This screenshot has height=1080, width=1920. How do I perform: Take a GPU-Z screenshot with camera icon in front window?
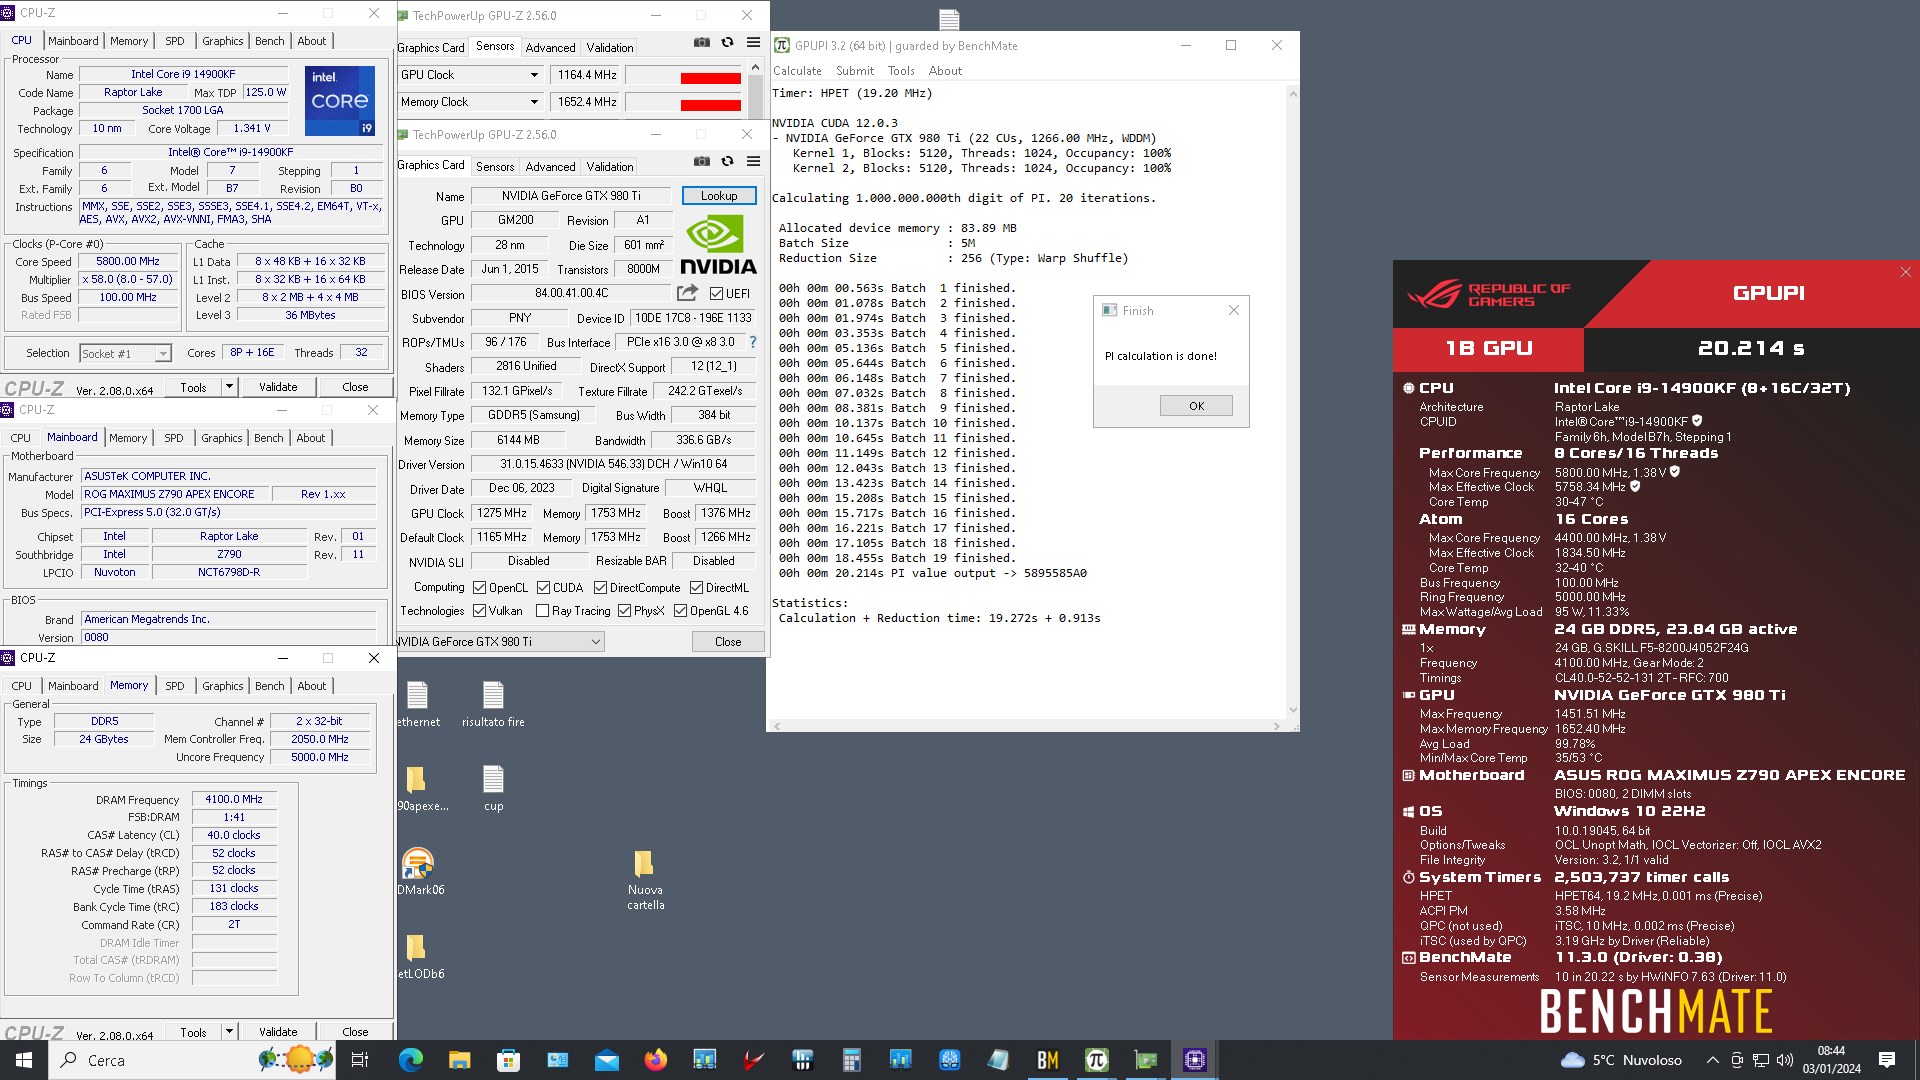click(x=702, y=161)
